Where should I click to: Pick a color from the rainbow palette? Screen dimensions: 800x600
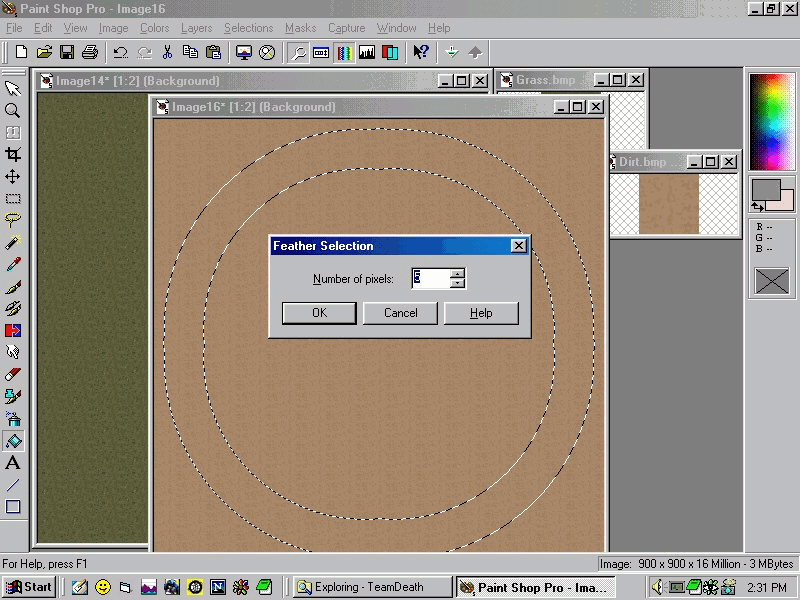[x=771, y=118]
